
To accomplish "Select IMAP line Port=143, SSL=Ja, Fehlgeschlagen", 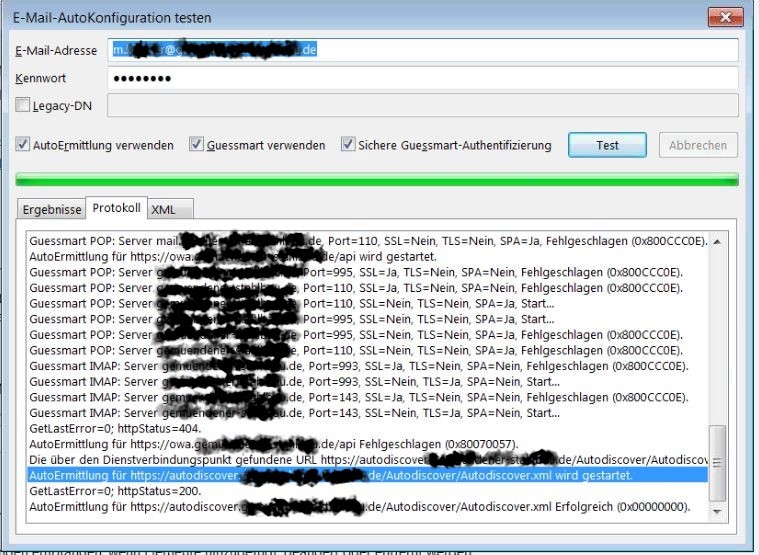I will click(359, 397).
